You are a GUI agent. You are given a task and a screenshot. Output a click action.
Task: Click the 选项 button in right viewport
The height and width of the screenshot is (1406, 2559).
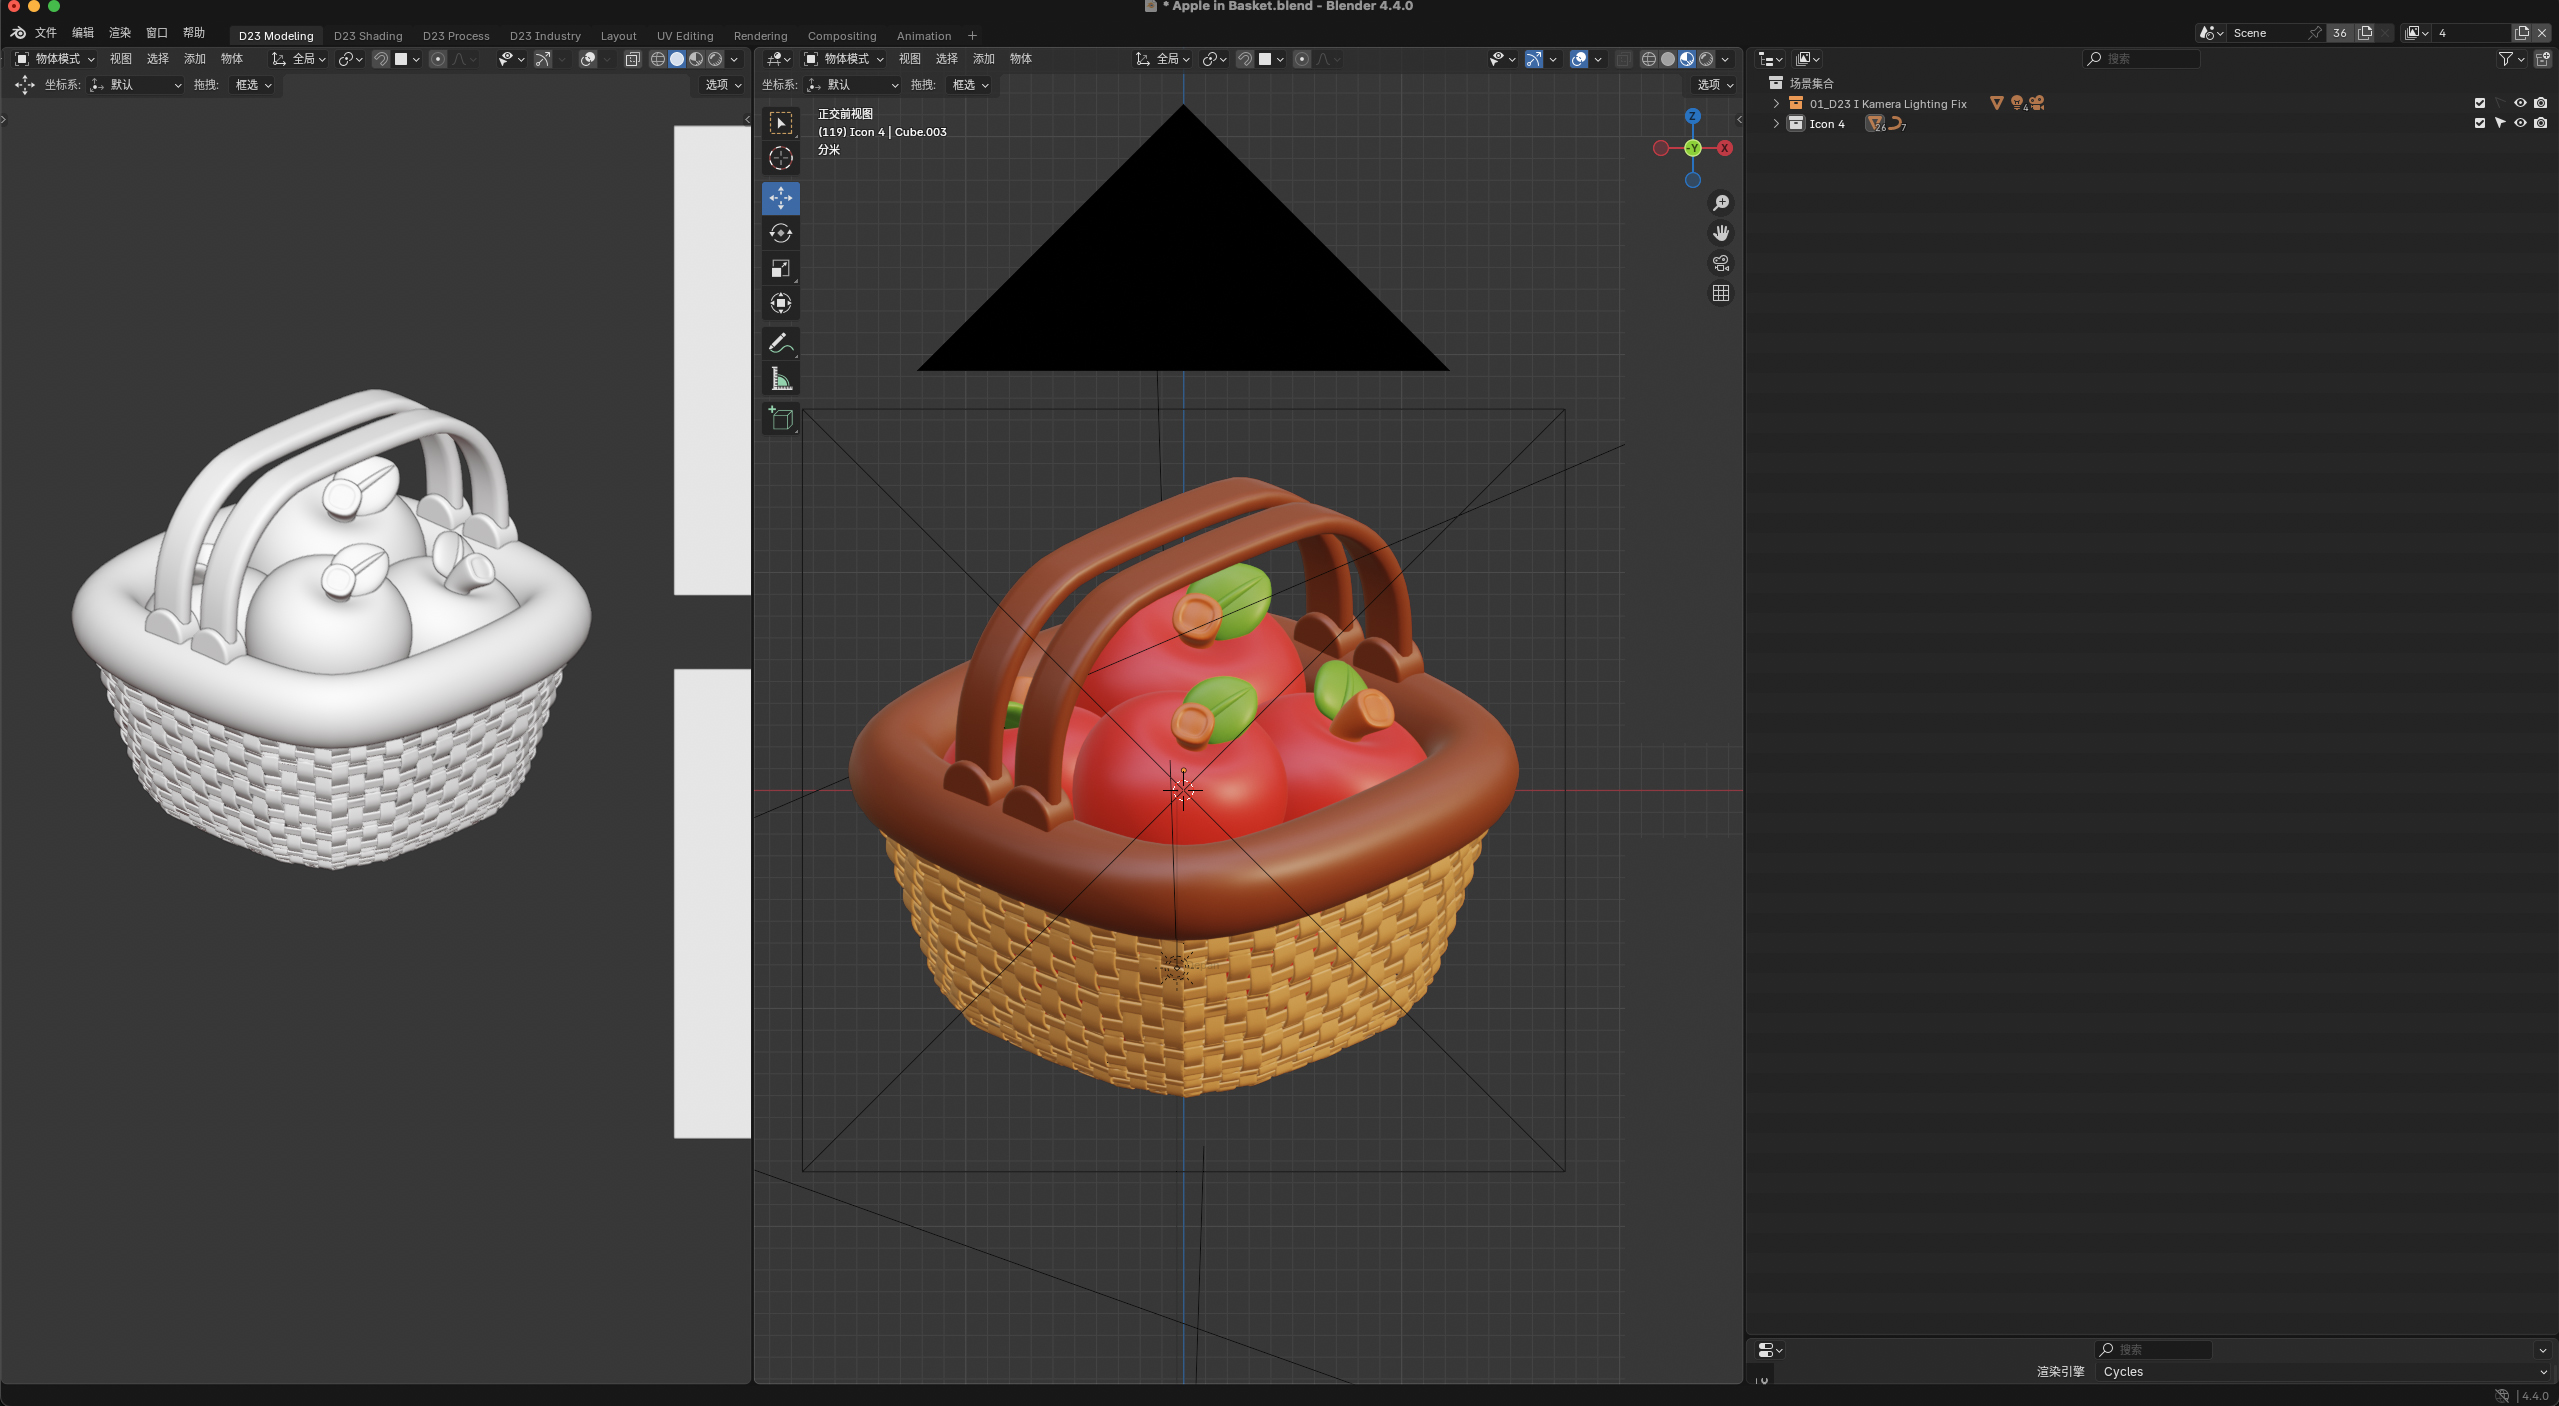[1714, 85]
